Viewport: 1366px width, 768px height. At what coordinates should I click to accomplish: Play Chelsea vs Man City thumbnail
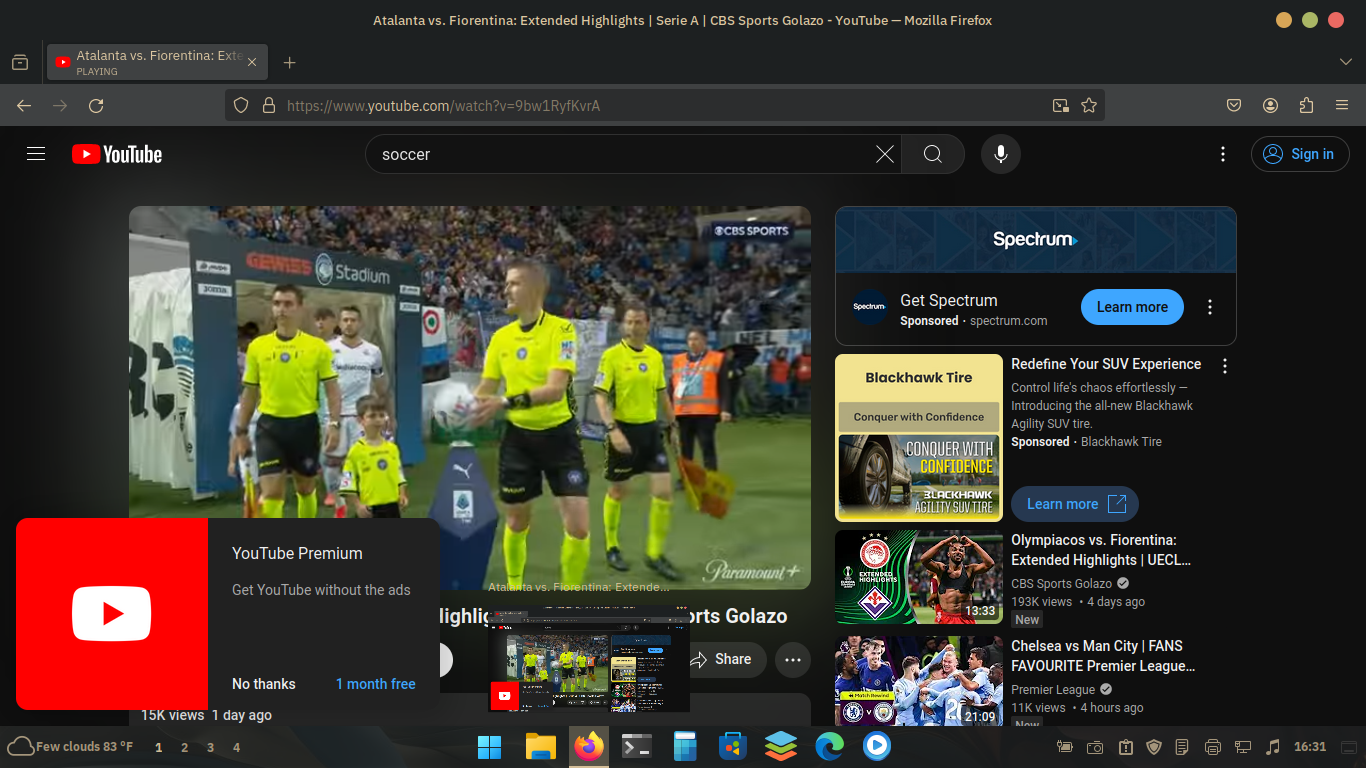(x=919, y=681)
